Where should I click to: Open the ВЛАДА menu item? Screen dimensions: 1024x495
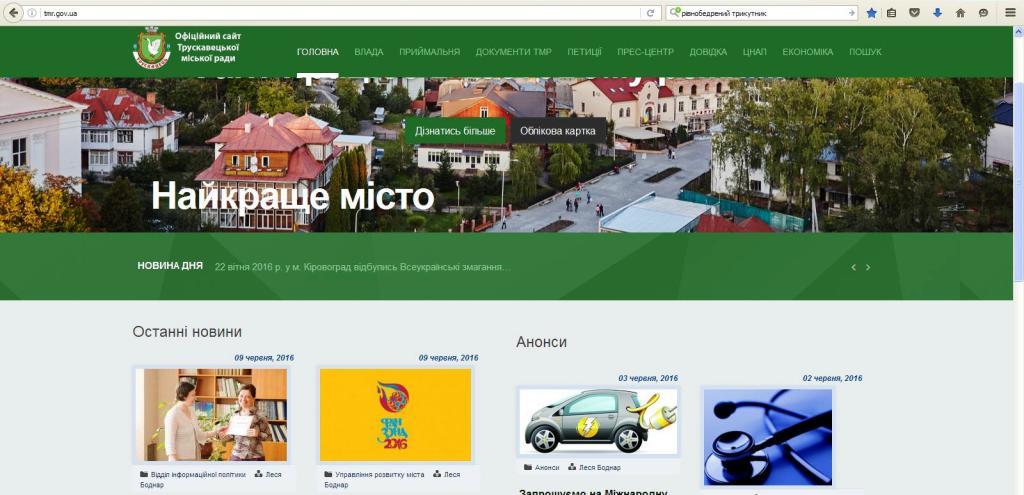(368, 52)
